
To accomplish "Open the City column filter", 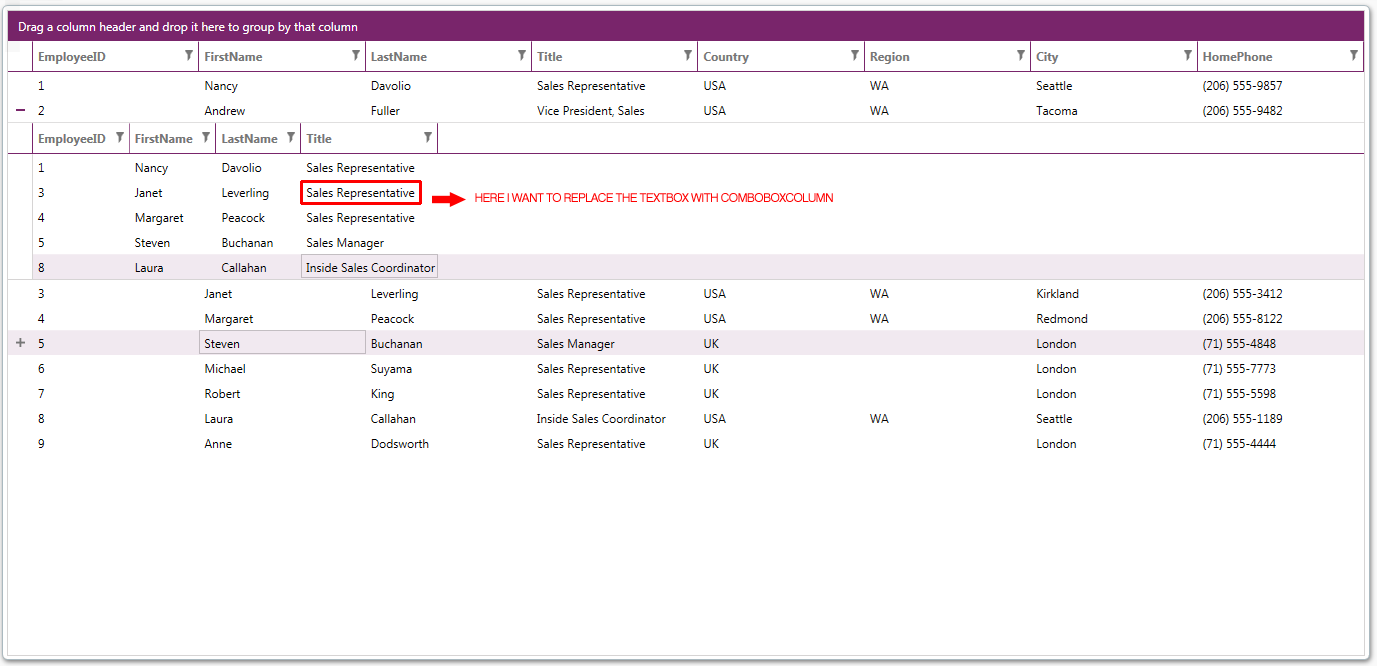I will point(1187,56).
